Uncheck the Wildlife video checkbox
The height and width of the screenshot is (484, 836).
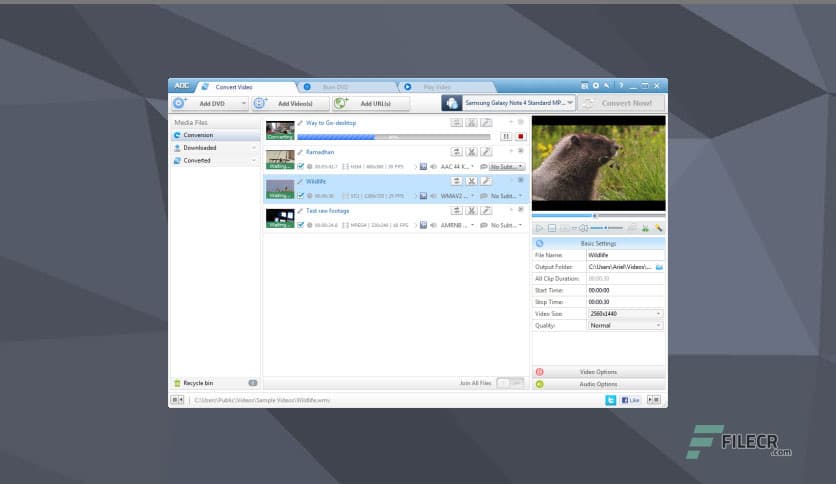coord(301,196)
